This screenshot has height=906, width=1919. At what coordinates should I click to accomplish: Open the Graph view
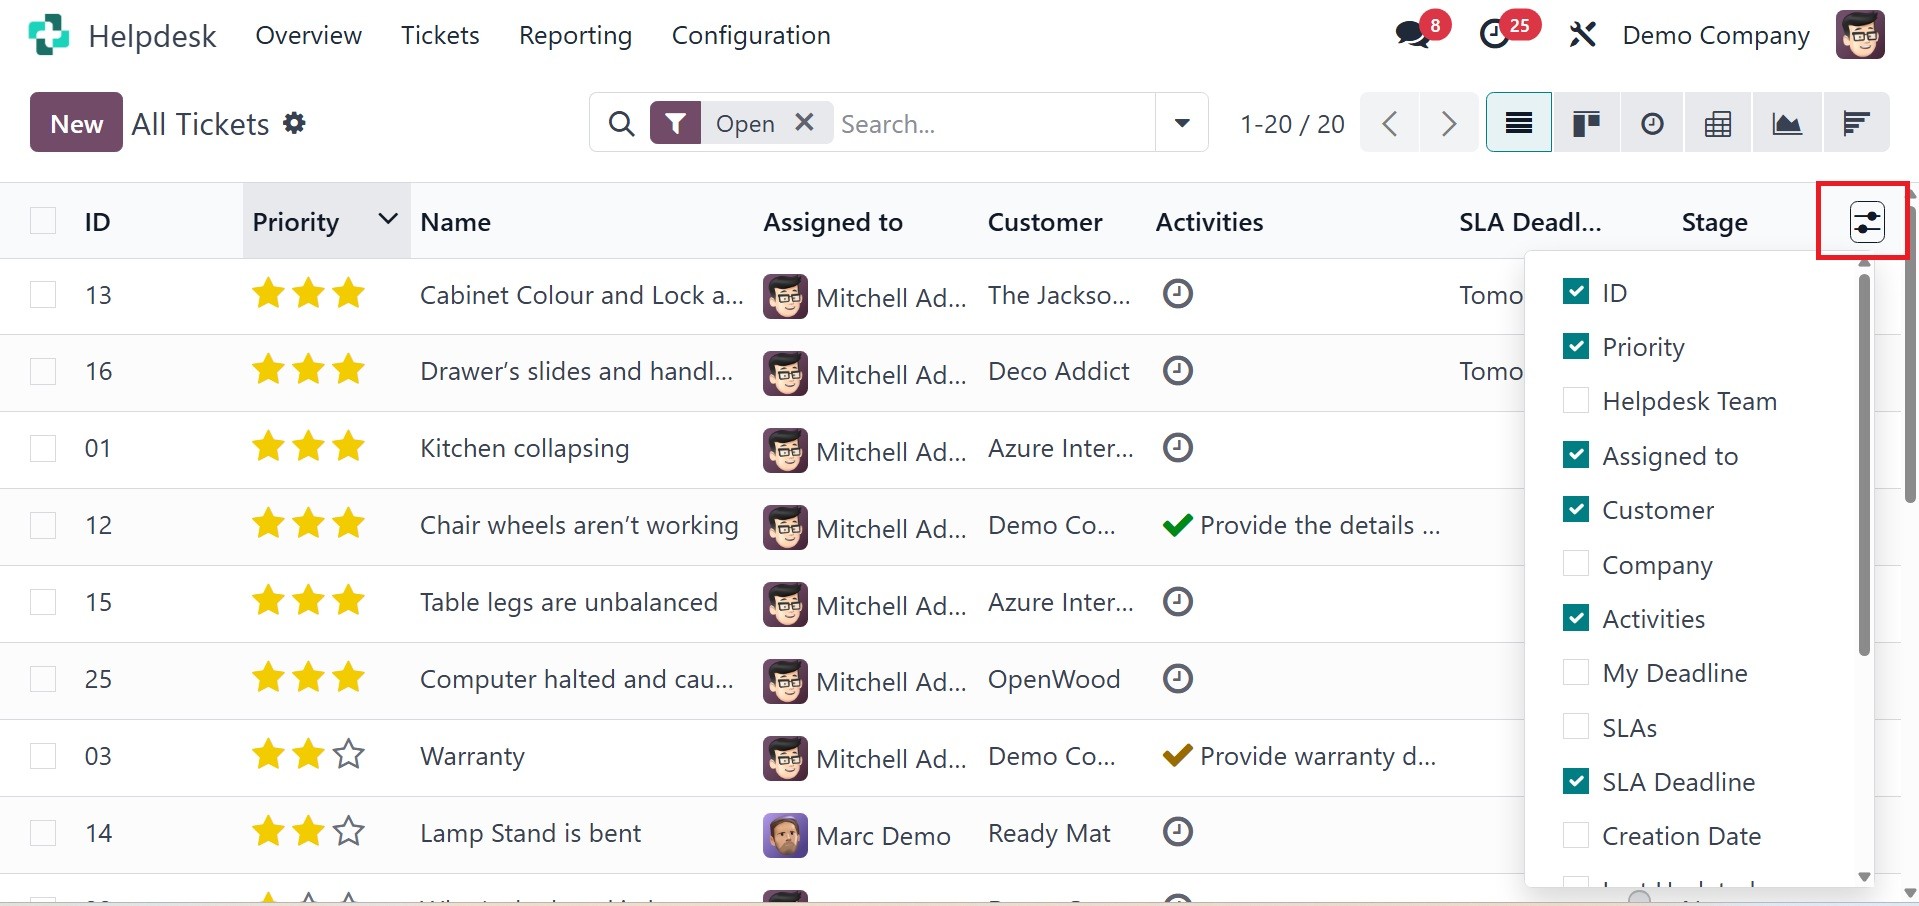point(1786,123)
